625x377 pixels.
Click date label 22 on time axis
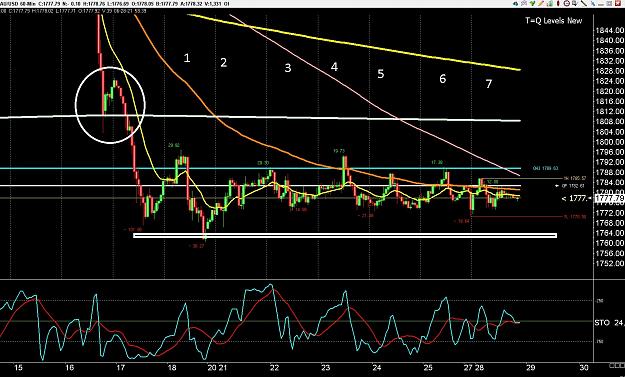pos(274,367)
